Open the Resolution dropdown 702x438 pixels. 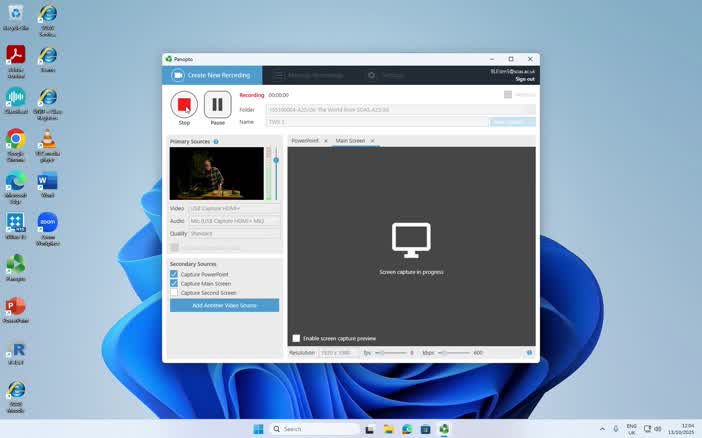(339, 353)
